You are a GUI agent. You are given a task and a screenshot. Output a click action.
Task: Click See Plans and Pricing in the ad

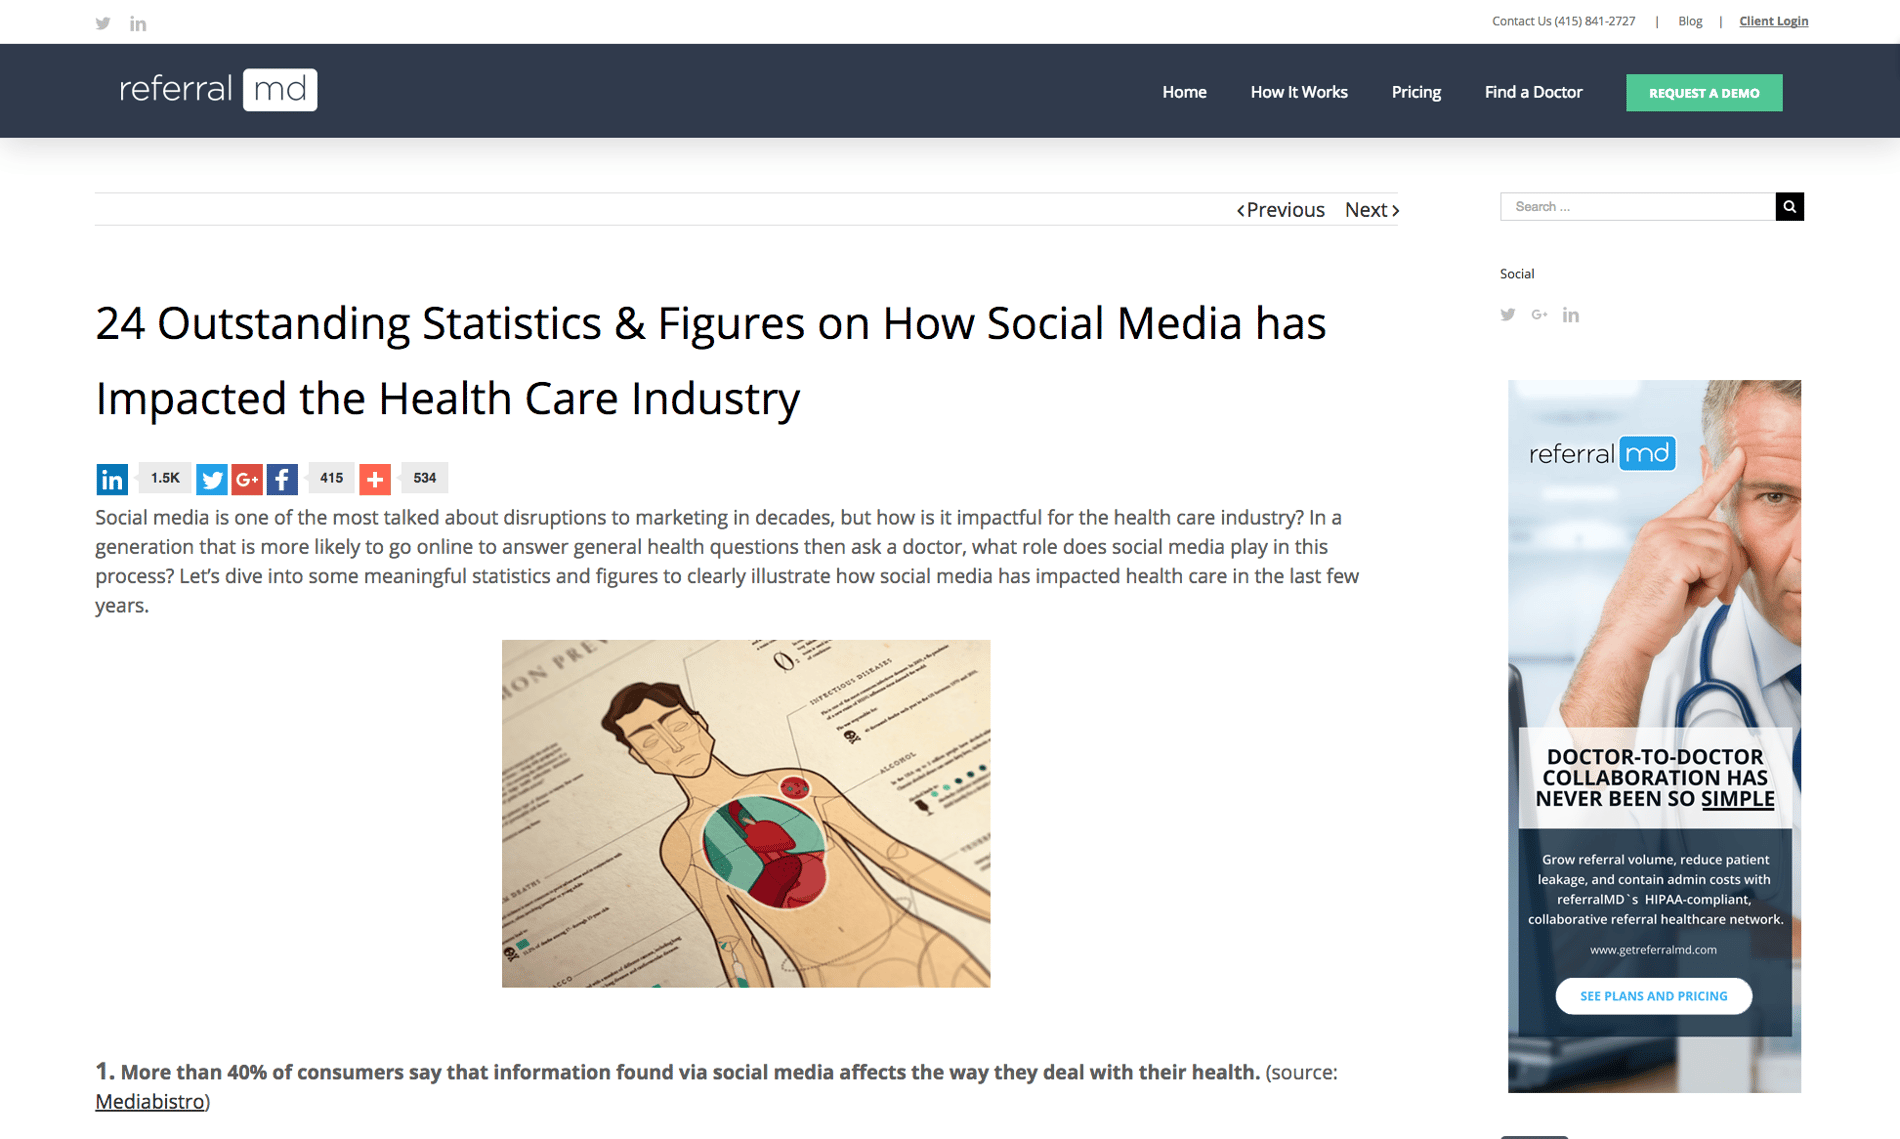1652,995
